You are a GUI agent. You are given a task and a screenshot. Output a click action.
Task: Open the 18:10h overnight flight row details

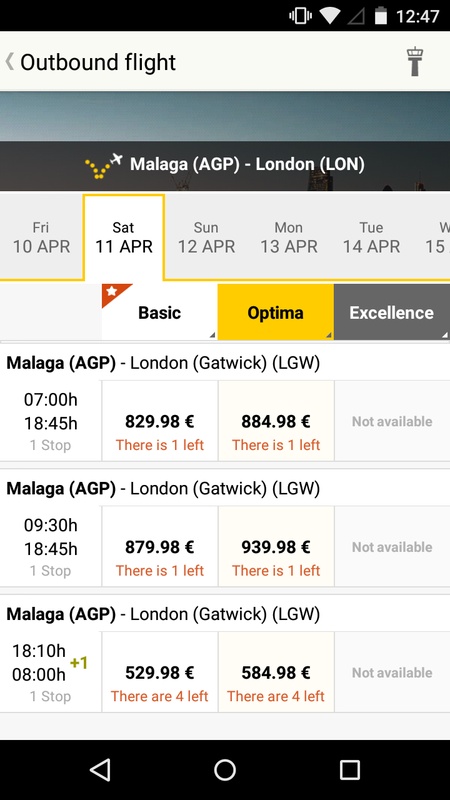pyautogui.click(x=51, y=672)
